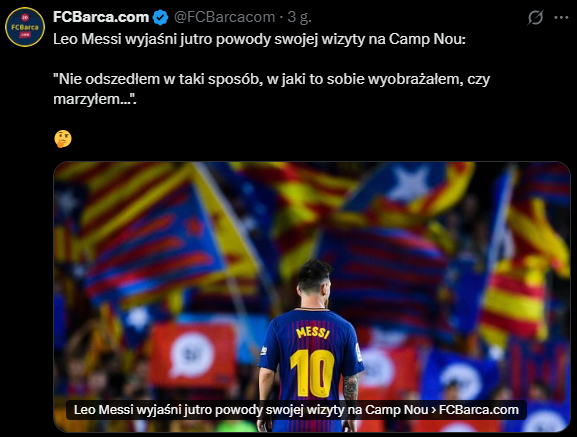
Task: Click the "marzyłem..." ending of the quote
Action: pos(95,99)
